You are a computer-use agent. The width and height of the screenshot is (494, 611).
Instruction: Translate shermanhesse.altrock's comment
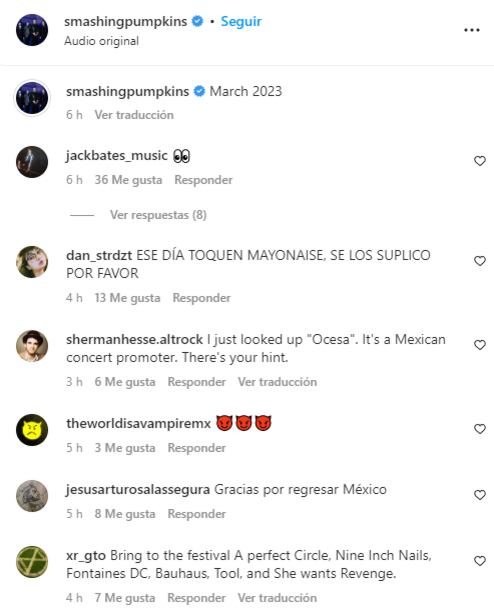click(x=277, y=382)
